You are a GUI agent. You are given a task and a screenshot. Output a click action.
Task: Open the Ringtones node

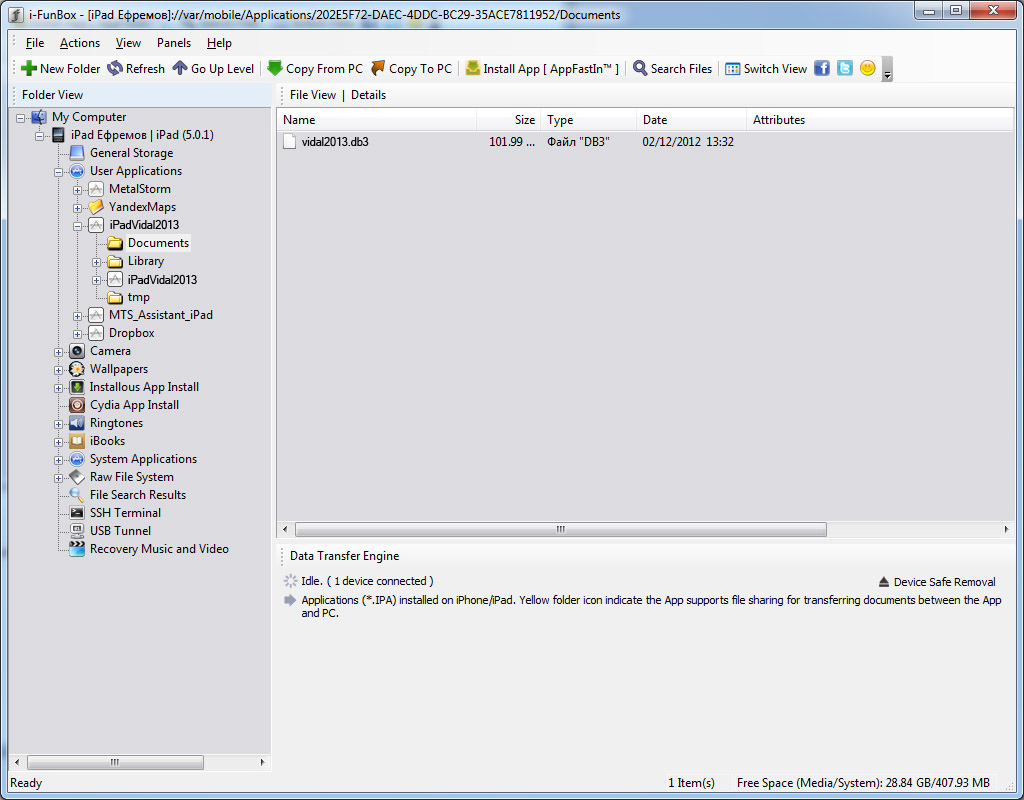point(116,423)
